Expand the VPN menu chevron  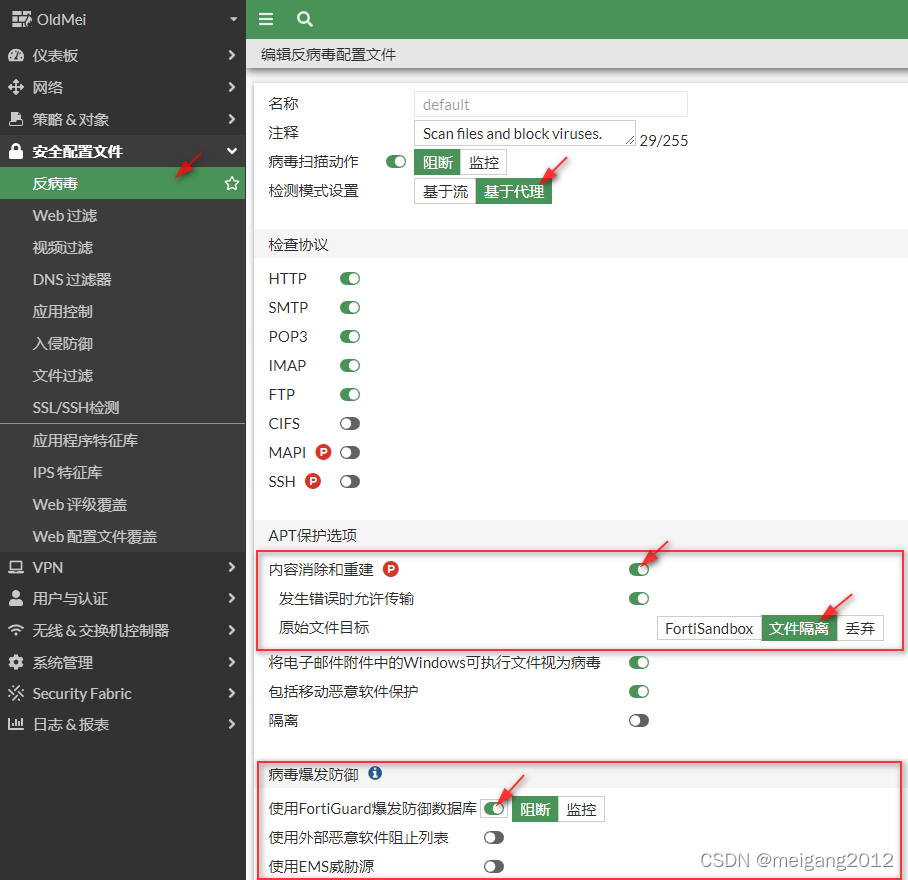[x=232, y=567]
